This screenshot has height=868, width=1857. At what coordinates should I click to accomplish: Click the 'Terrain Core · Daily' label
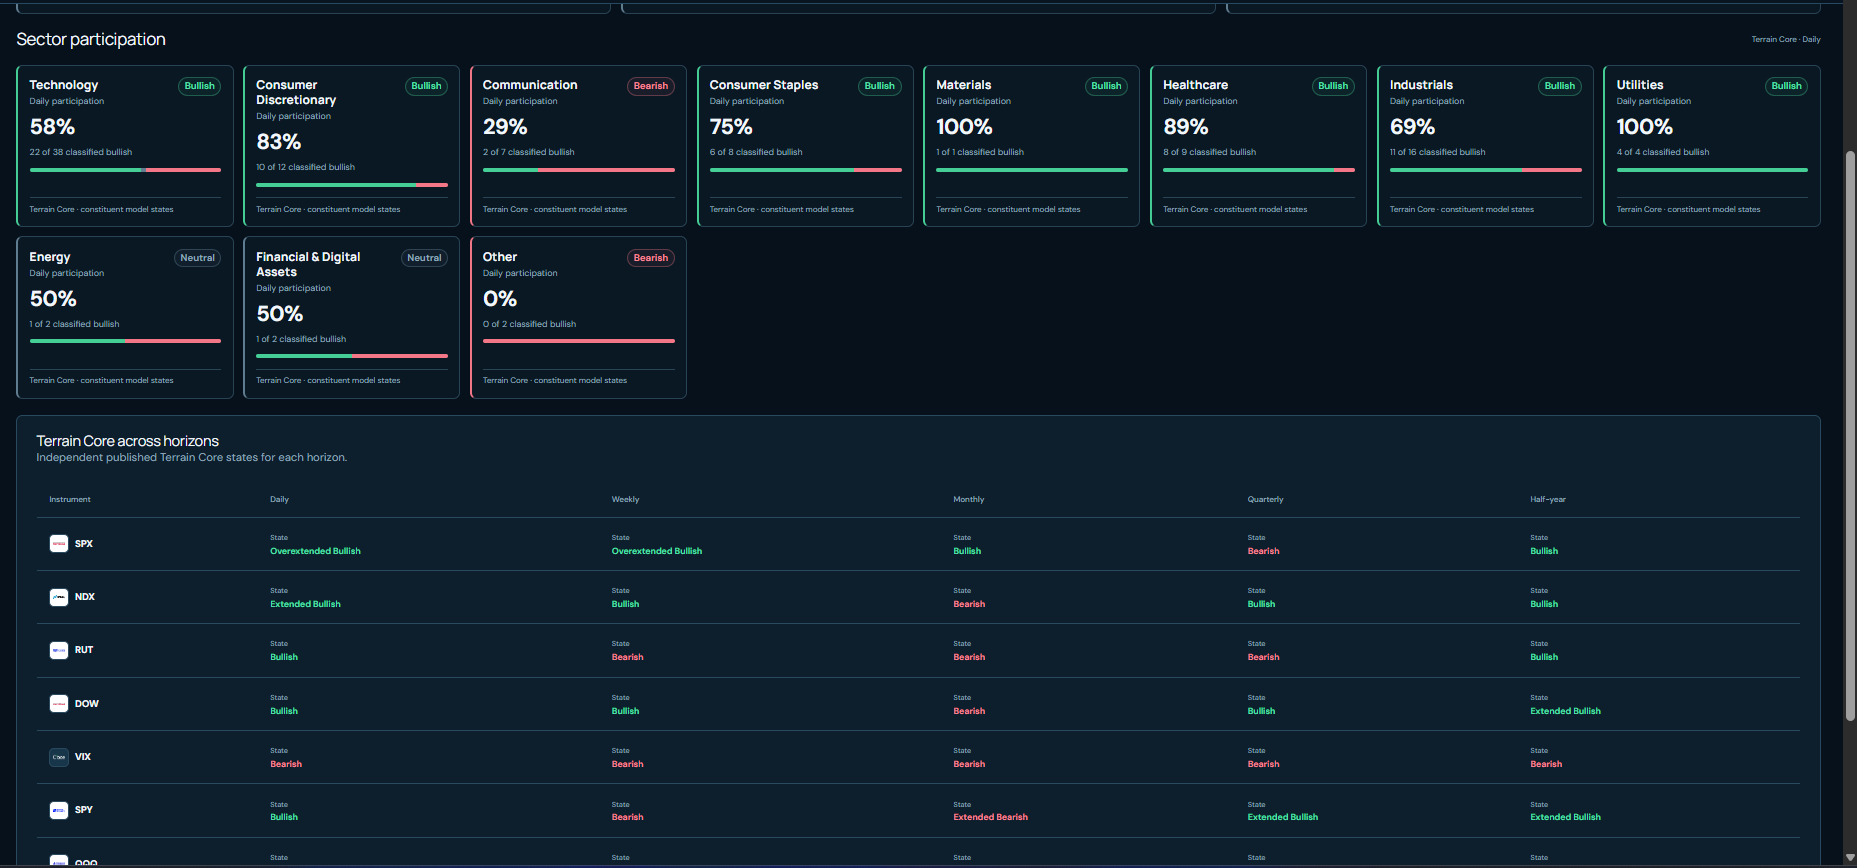pos(1785,39)
